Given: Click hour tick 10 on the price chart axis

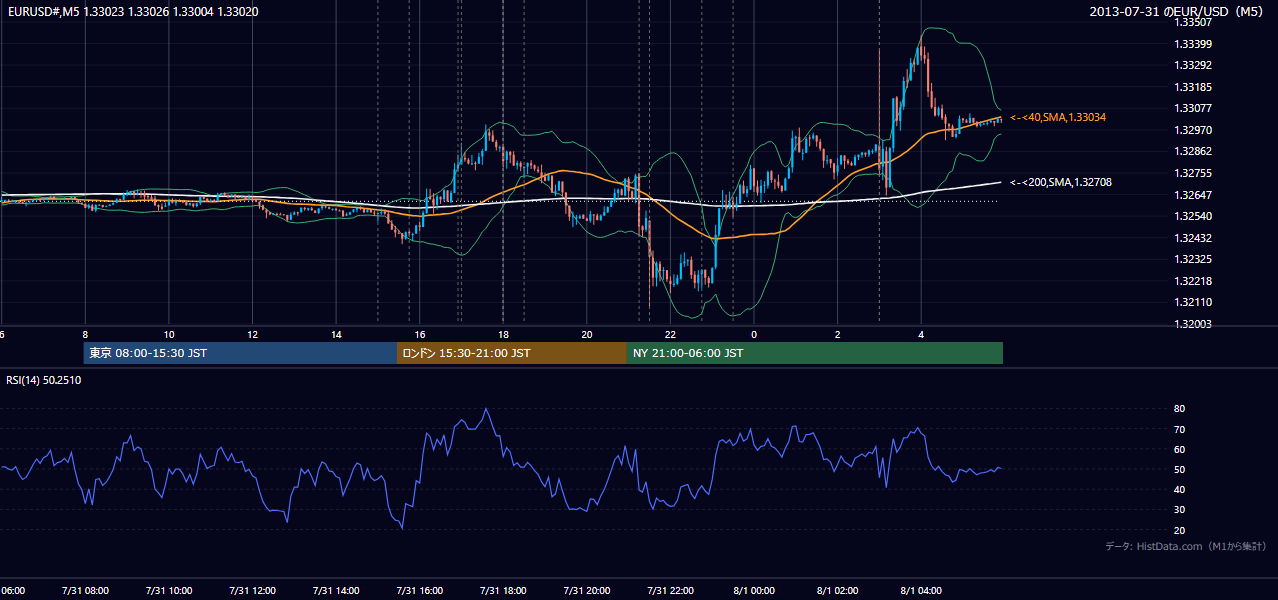Looking at the screenshot, I should click(169, 334).
